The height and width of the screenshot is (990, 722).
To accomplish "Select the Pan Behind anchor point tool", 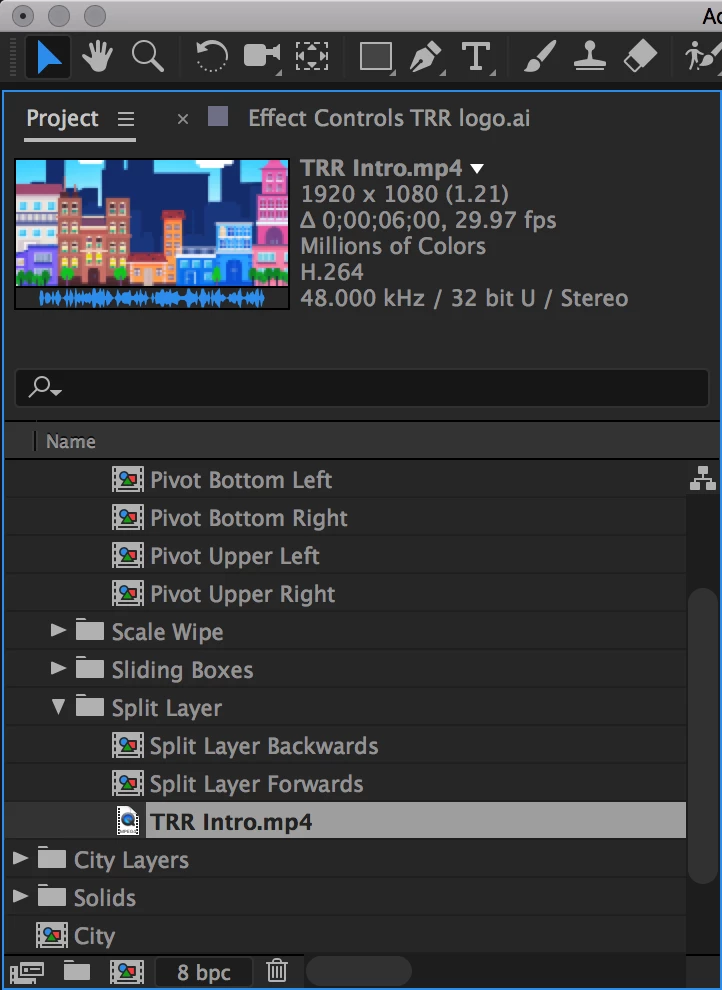I will coord(312,57).
